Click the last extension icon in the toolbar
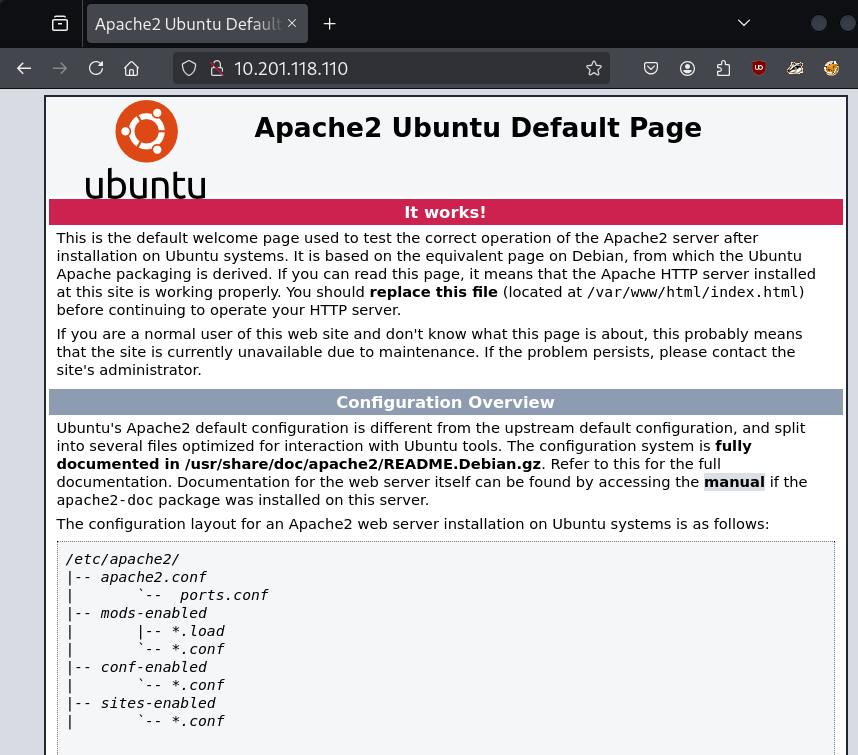The height and width of the screenshot is (755, 858). click(x=831, y=68)
